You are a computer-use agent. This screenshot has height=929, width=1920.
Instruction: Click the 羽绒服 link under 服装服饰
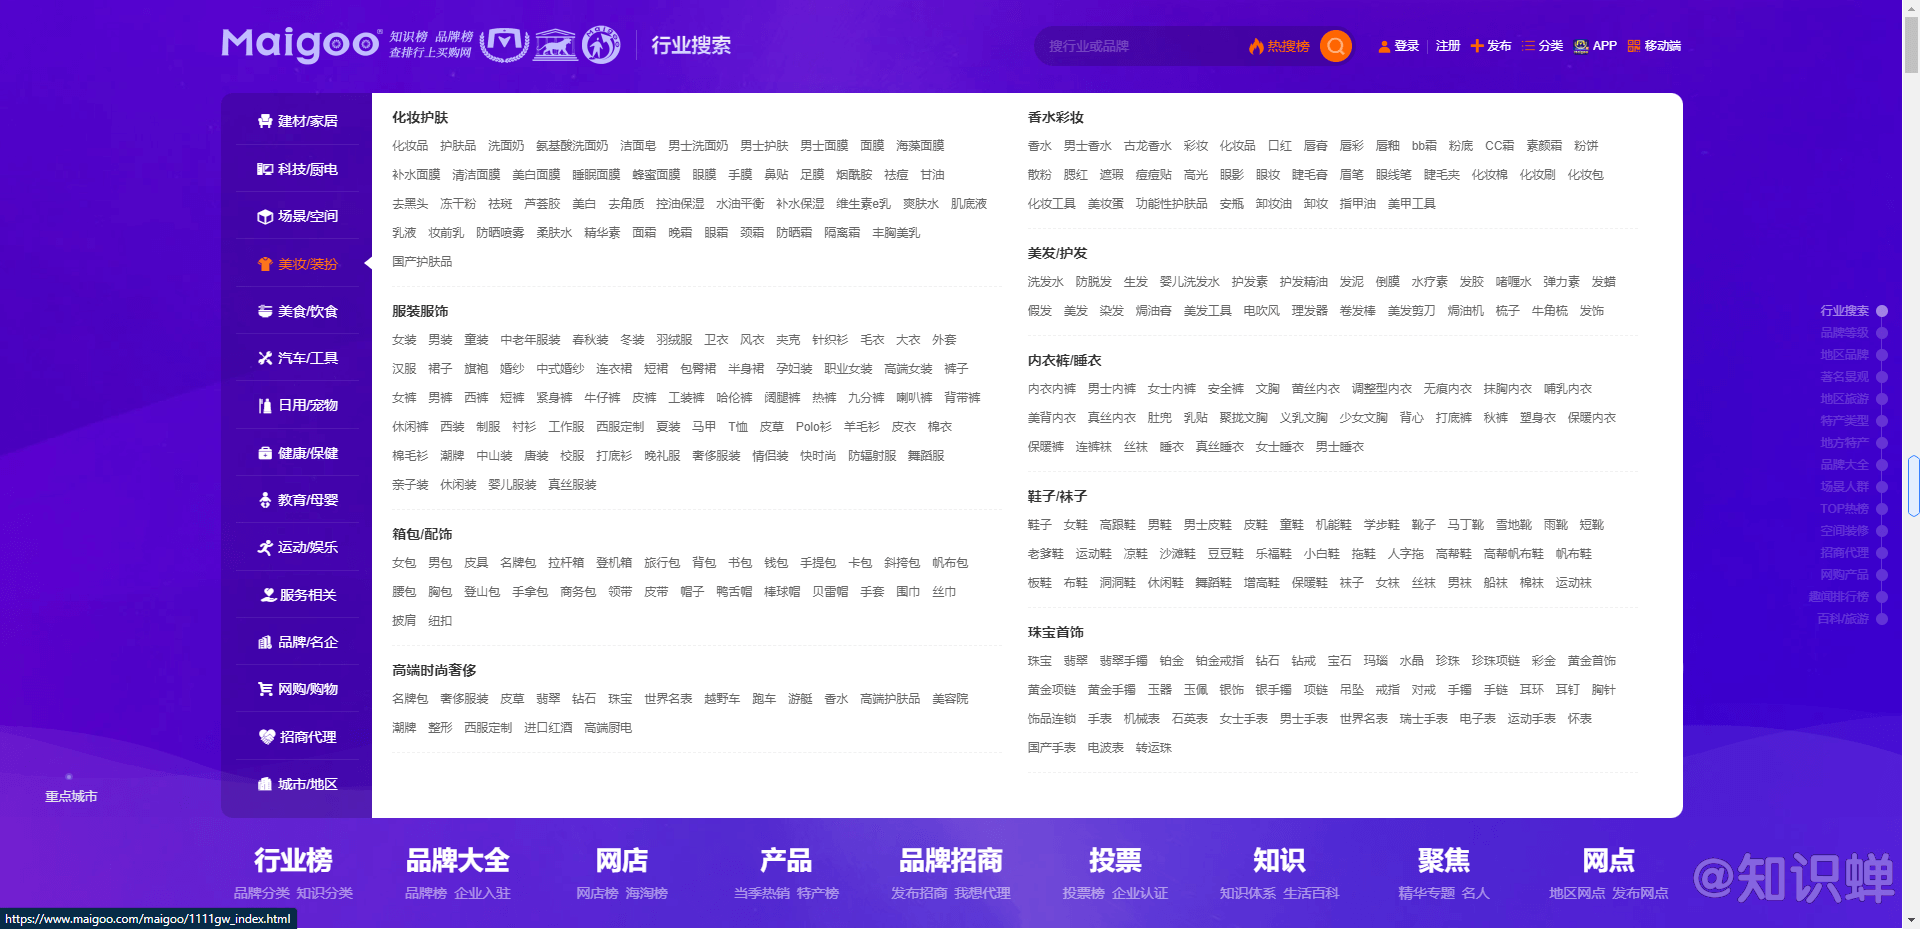tap(674, 340)
